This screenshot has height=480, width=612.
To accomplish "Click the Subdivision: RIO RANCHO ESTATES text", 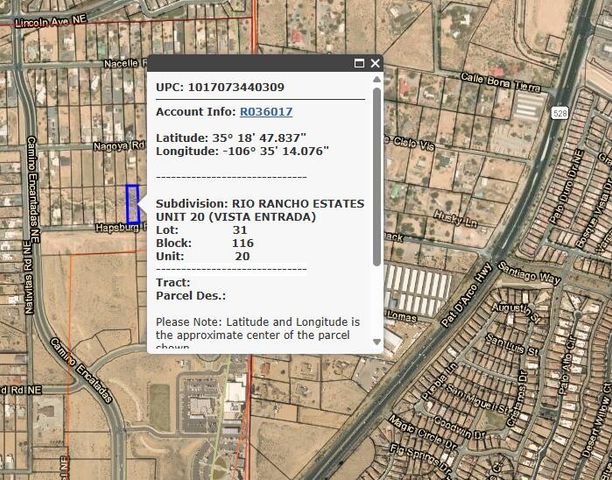I will coord(260,204).
